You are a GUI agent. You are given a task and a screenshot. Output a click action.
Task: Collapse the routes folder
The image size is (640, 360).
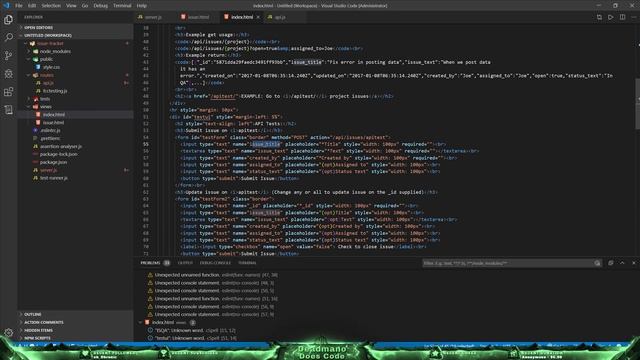click(x=47, y=75)
